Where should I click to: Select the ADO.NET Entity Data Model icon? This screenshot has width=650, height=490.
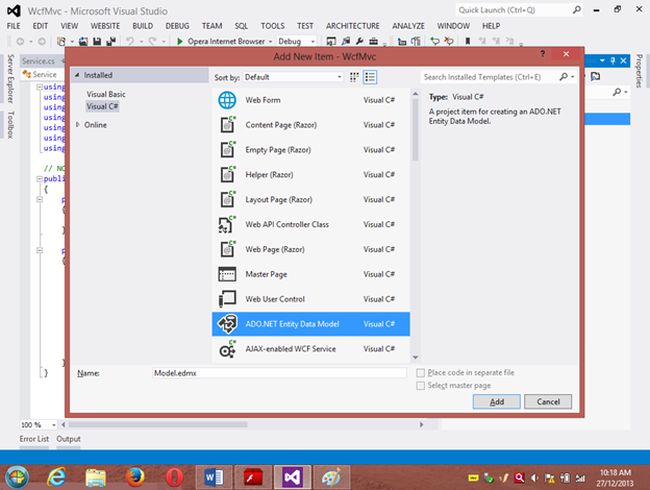pyautogui.click(x=227, y=324)
